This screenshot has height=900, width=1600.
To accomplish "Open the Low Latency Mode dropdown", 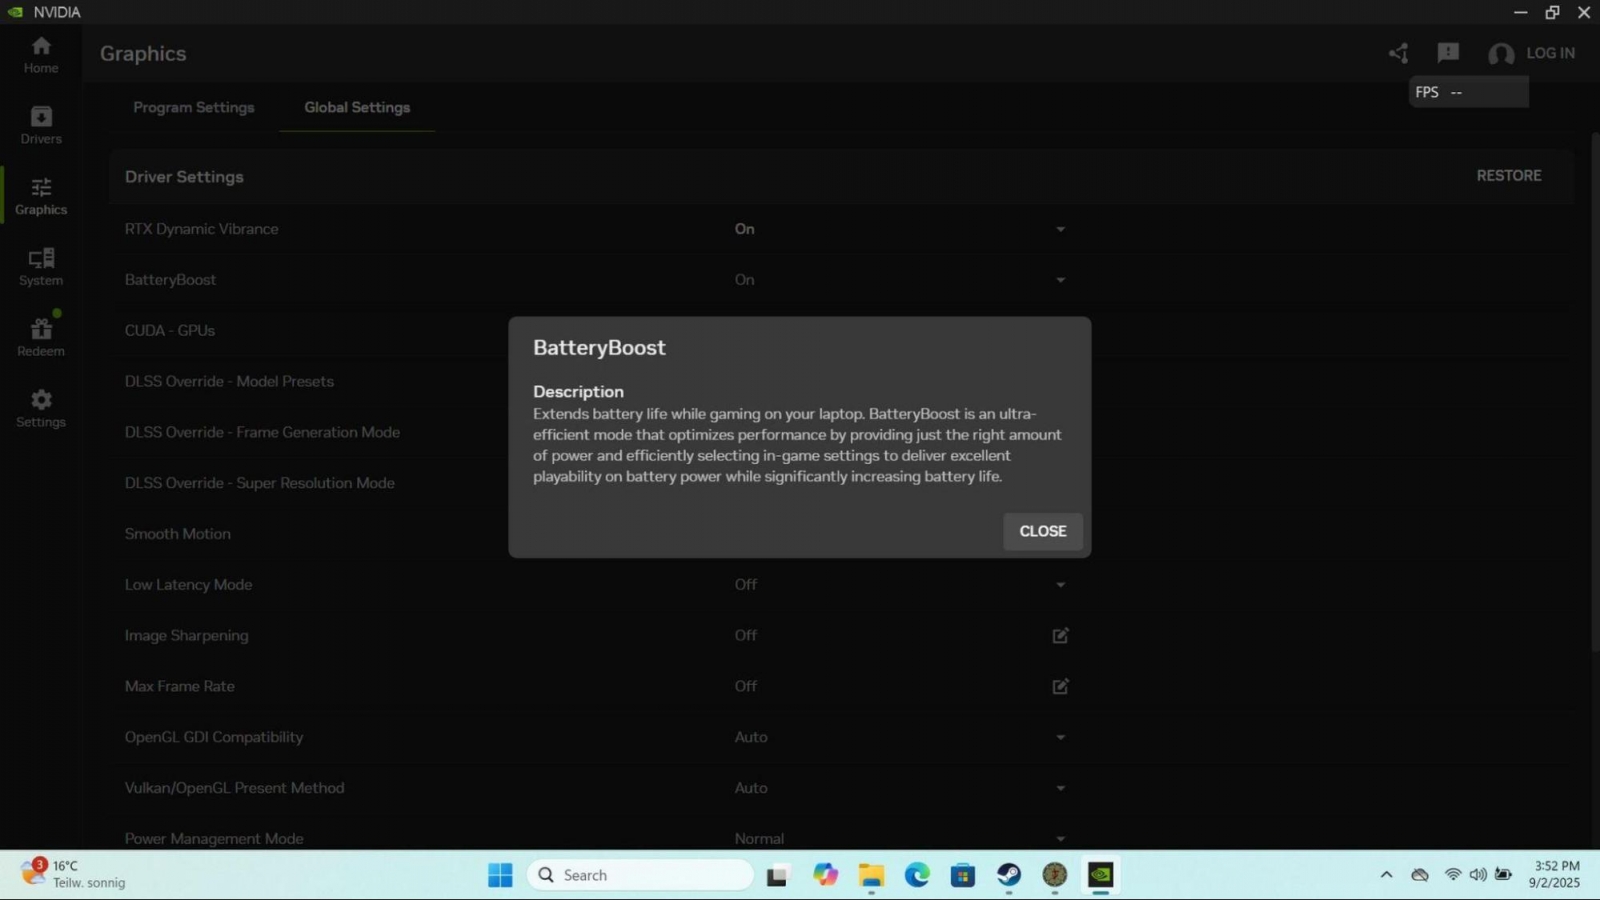I will [1059, 584].
